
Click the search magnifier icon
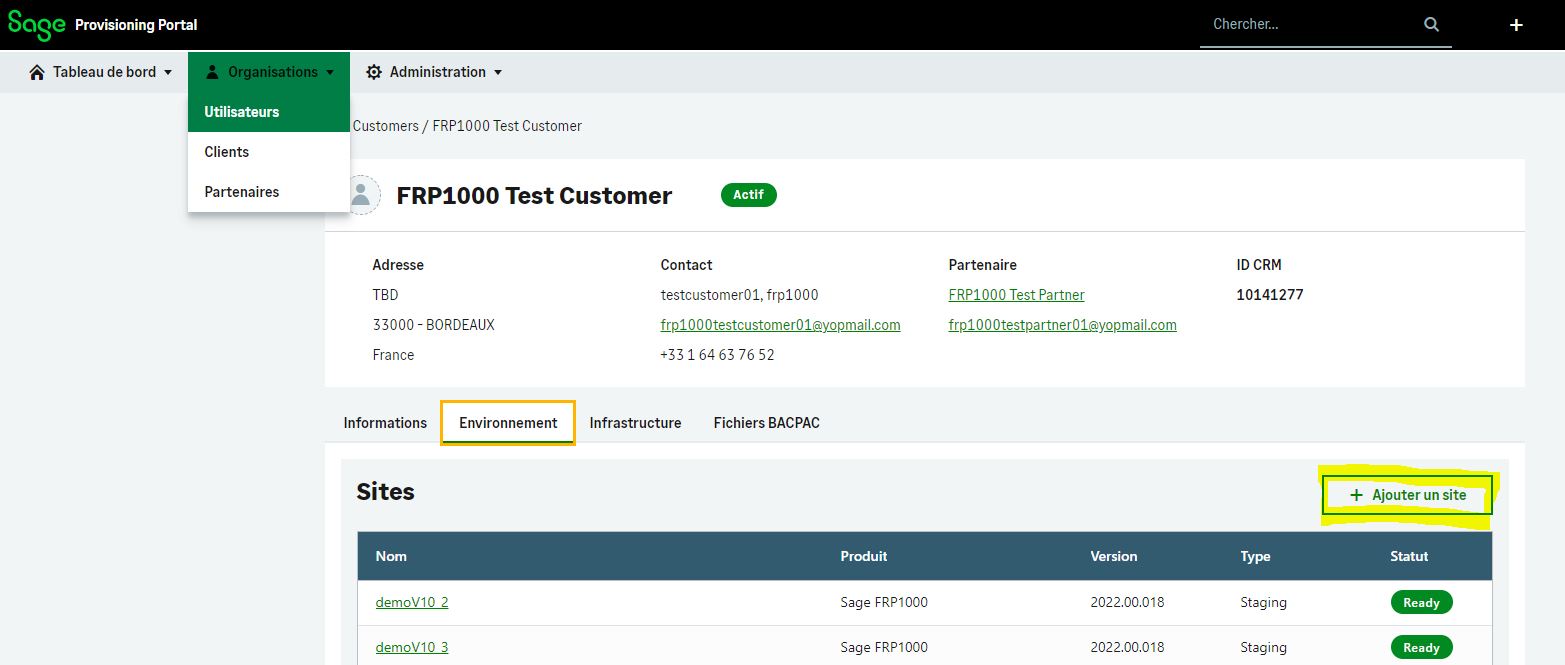[x=1432, y=24]
